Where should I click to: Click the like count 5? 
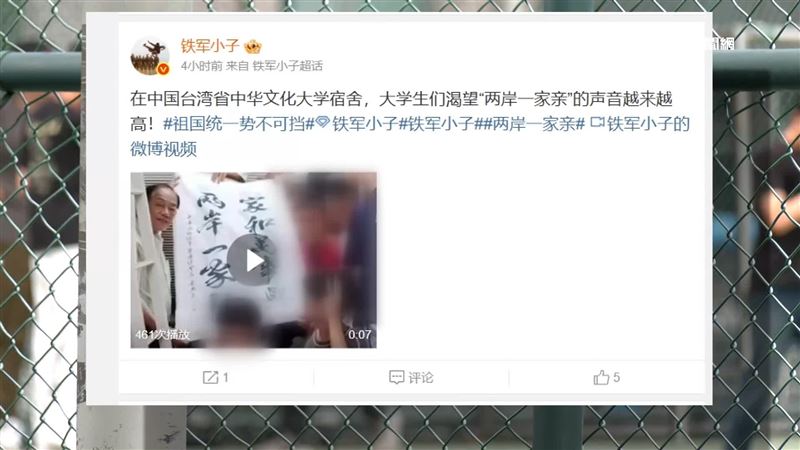[616, 377]
